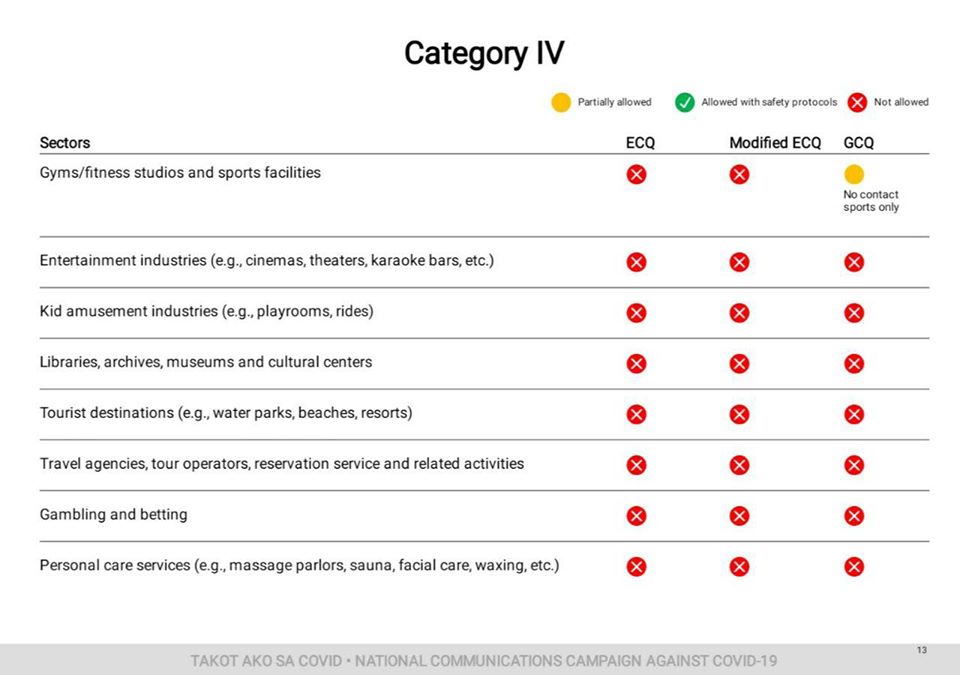Viewport: 960px width, 675px height.
Task: Click the Travel agencies GCQ X icon
Action: tap(854, 466)
